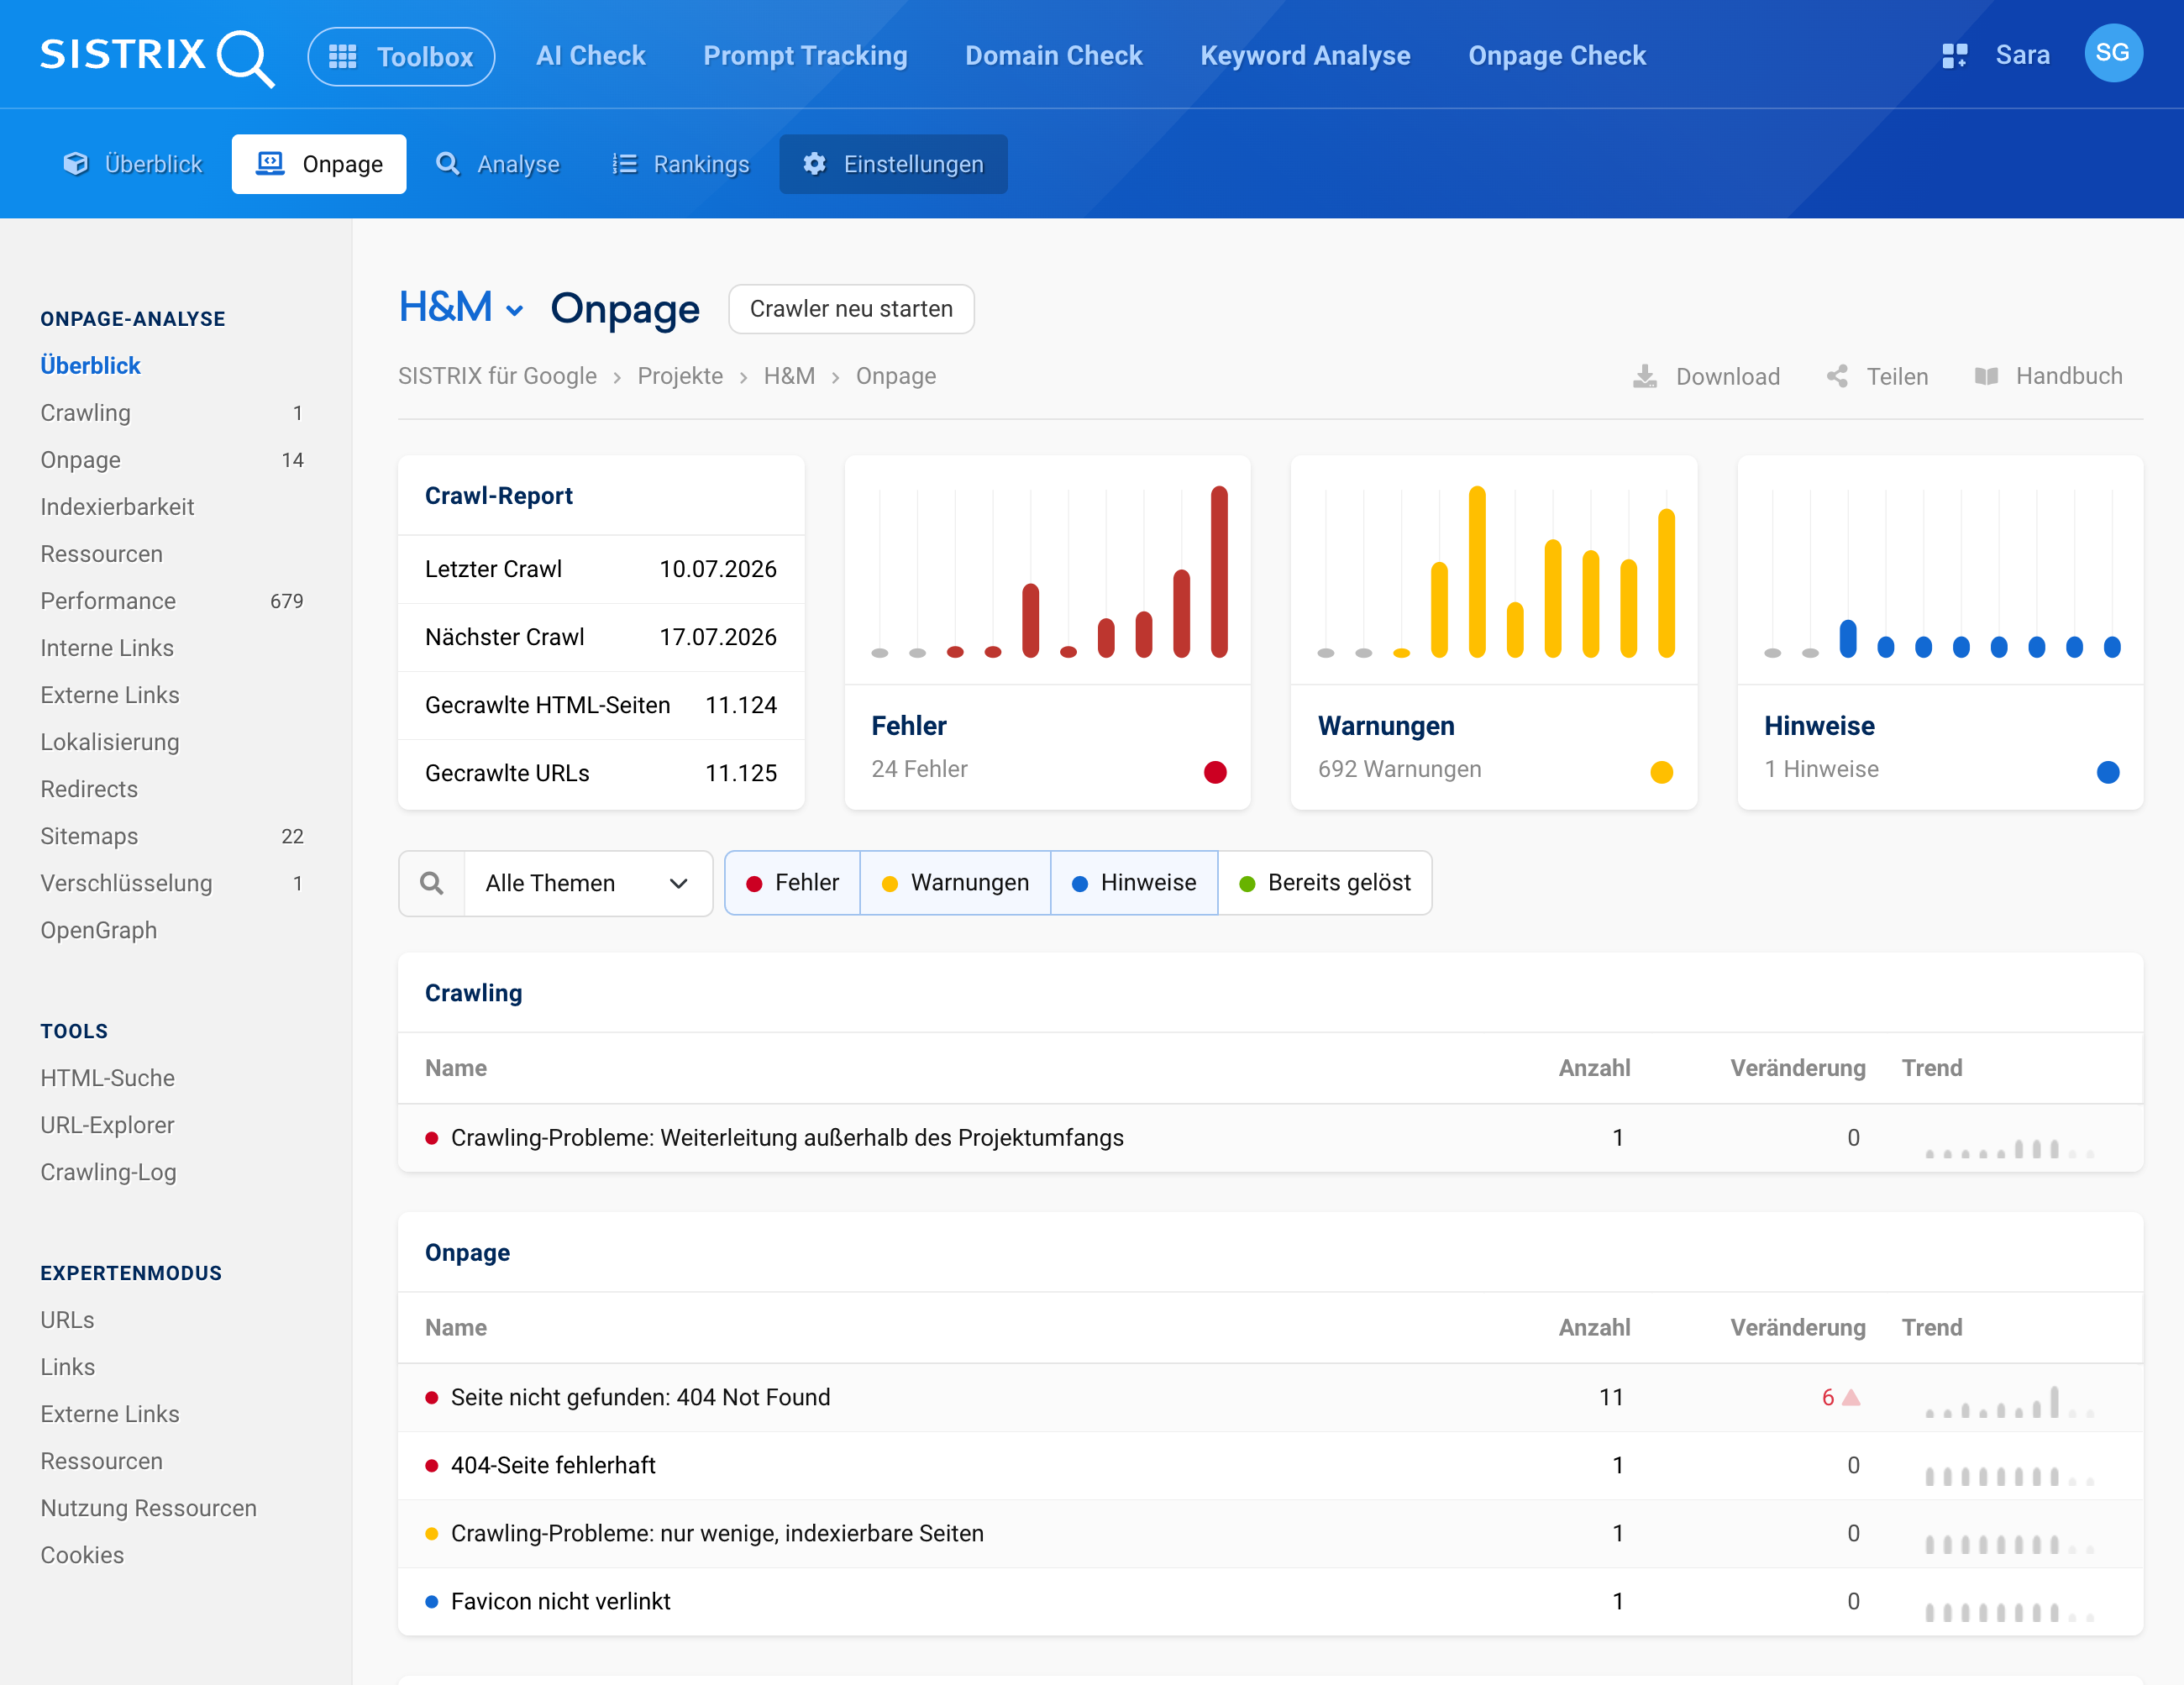Click trend sparkline for Favicon nicht verlinkt
Image resolution: width=2184 pixels, height=1685 pixels.
pos(2009,1610)
